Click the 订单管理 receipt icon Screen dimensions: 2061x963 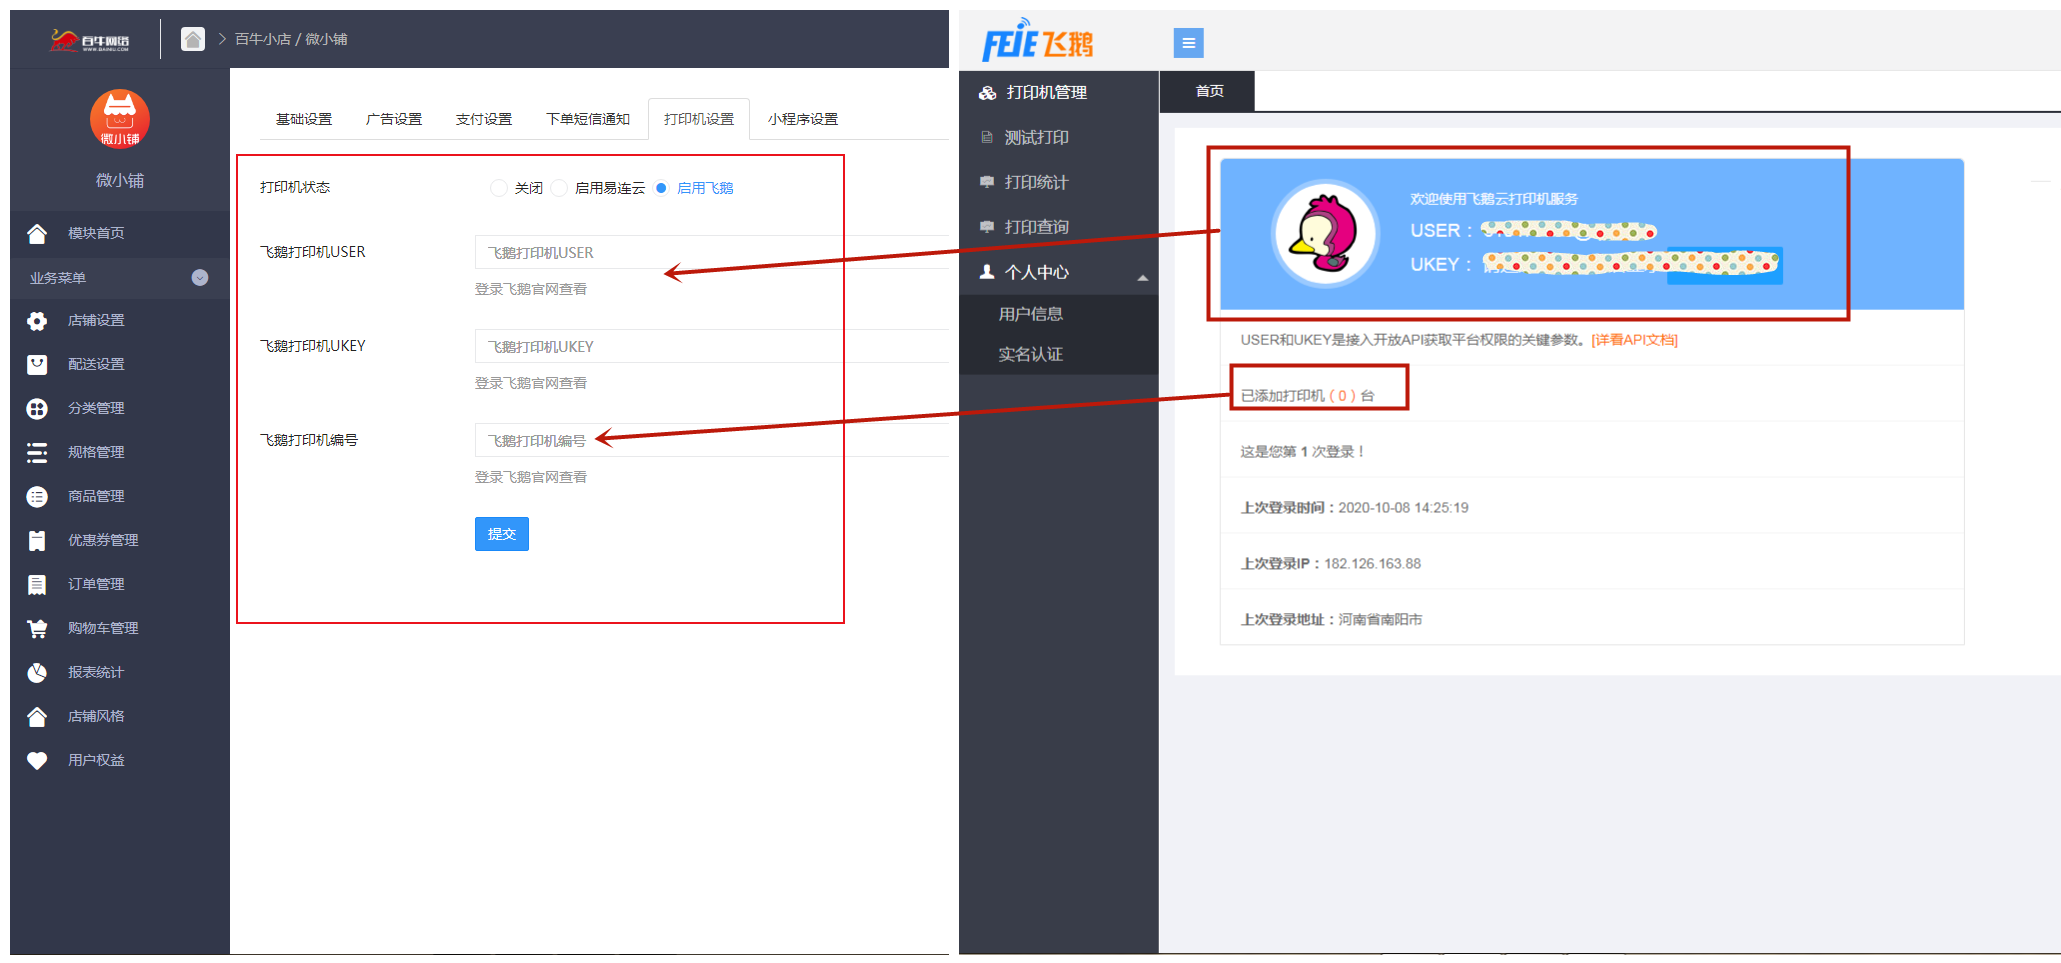[x=37, y=584]
